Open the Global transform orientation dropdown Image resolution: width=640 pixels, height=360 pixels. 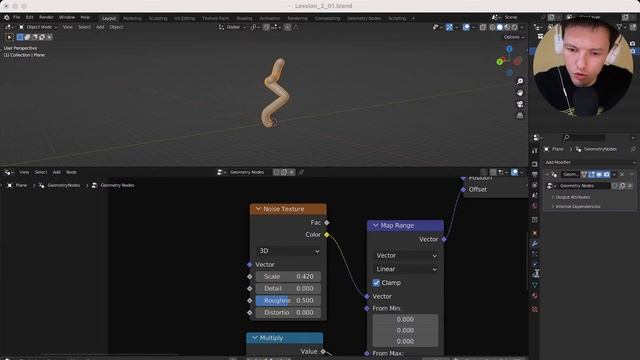(233, 27)
